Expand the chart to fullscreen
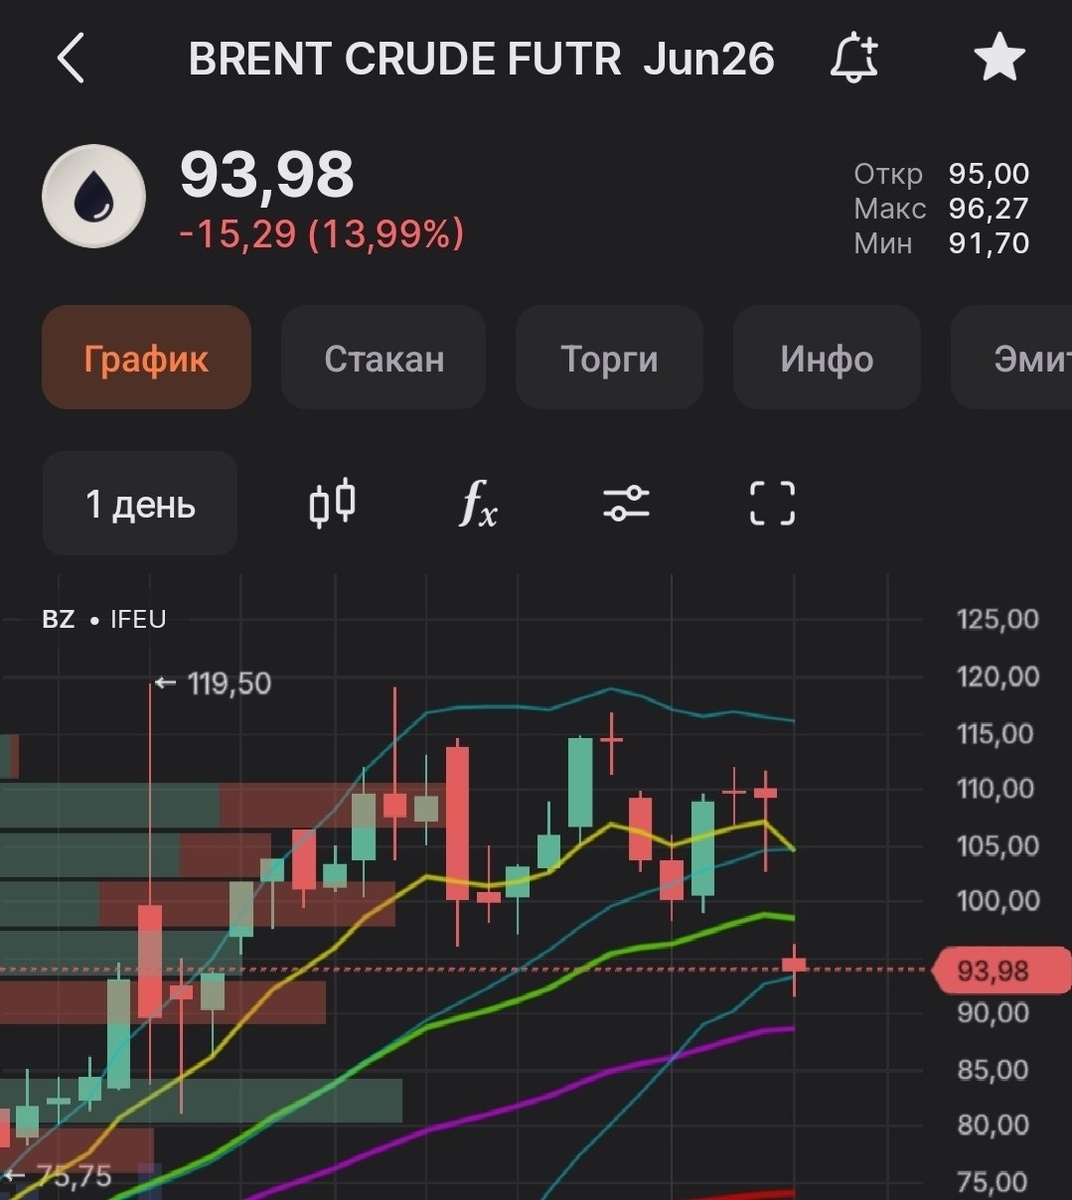 (x=772, y=503)
